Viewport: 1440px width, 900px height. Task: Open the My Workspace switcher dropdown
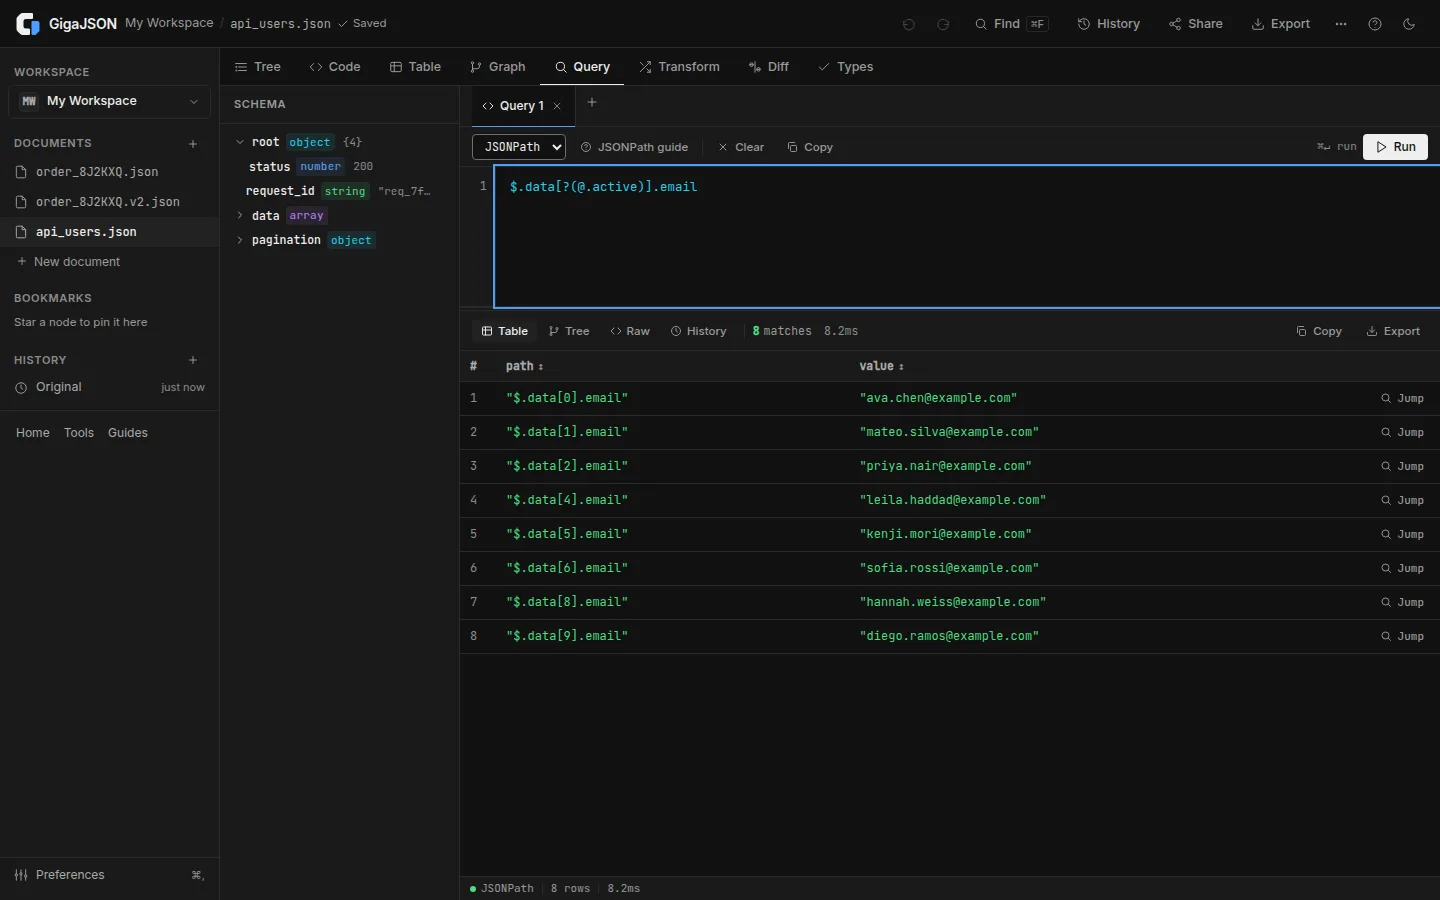tap(109, 101)
